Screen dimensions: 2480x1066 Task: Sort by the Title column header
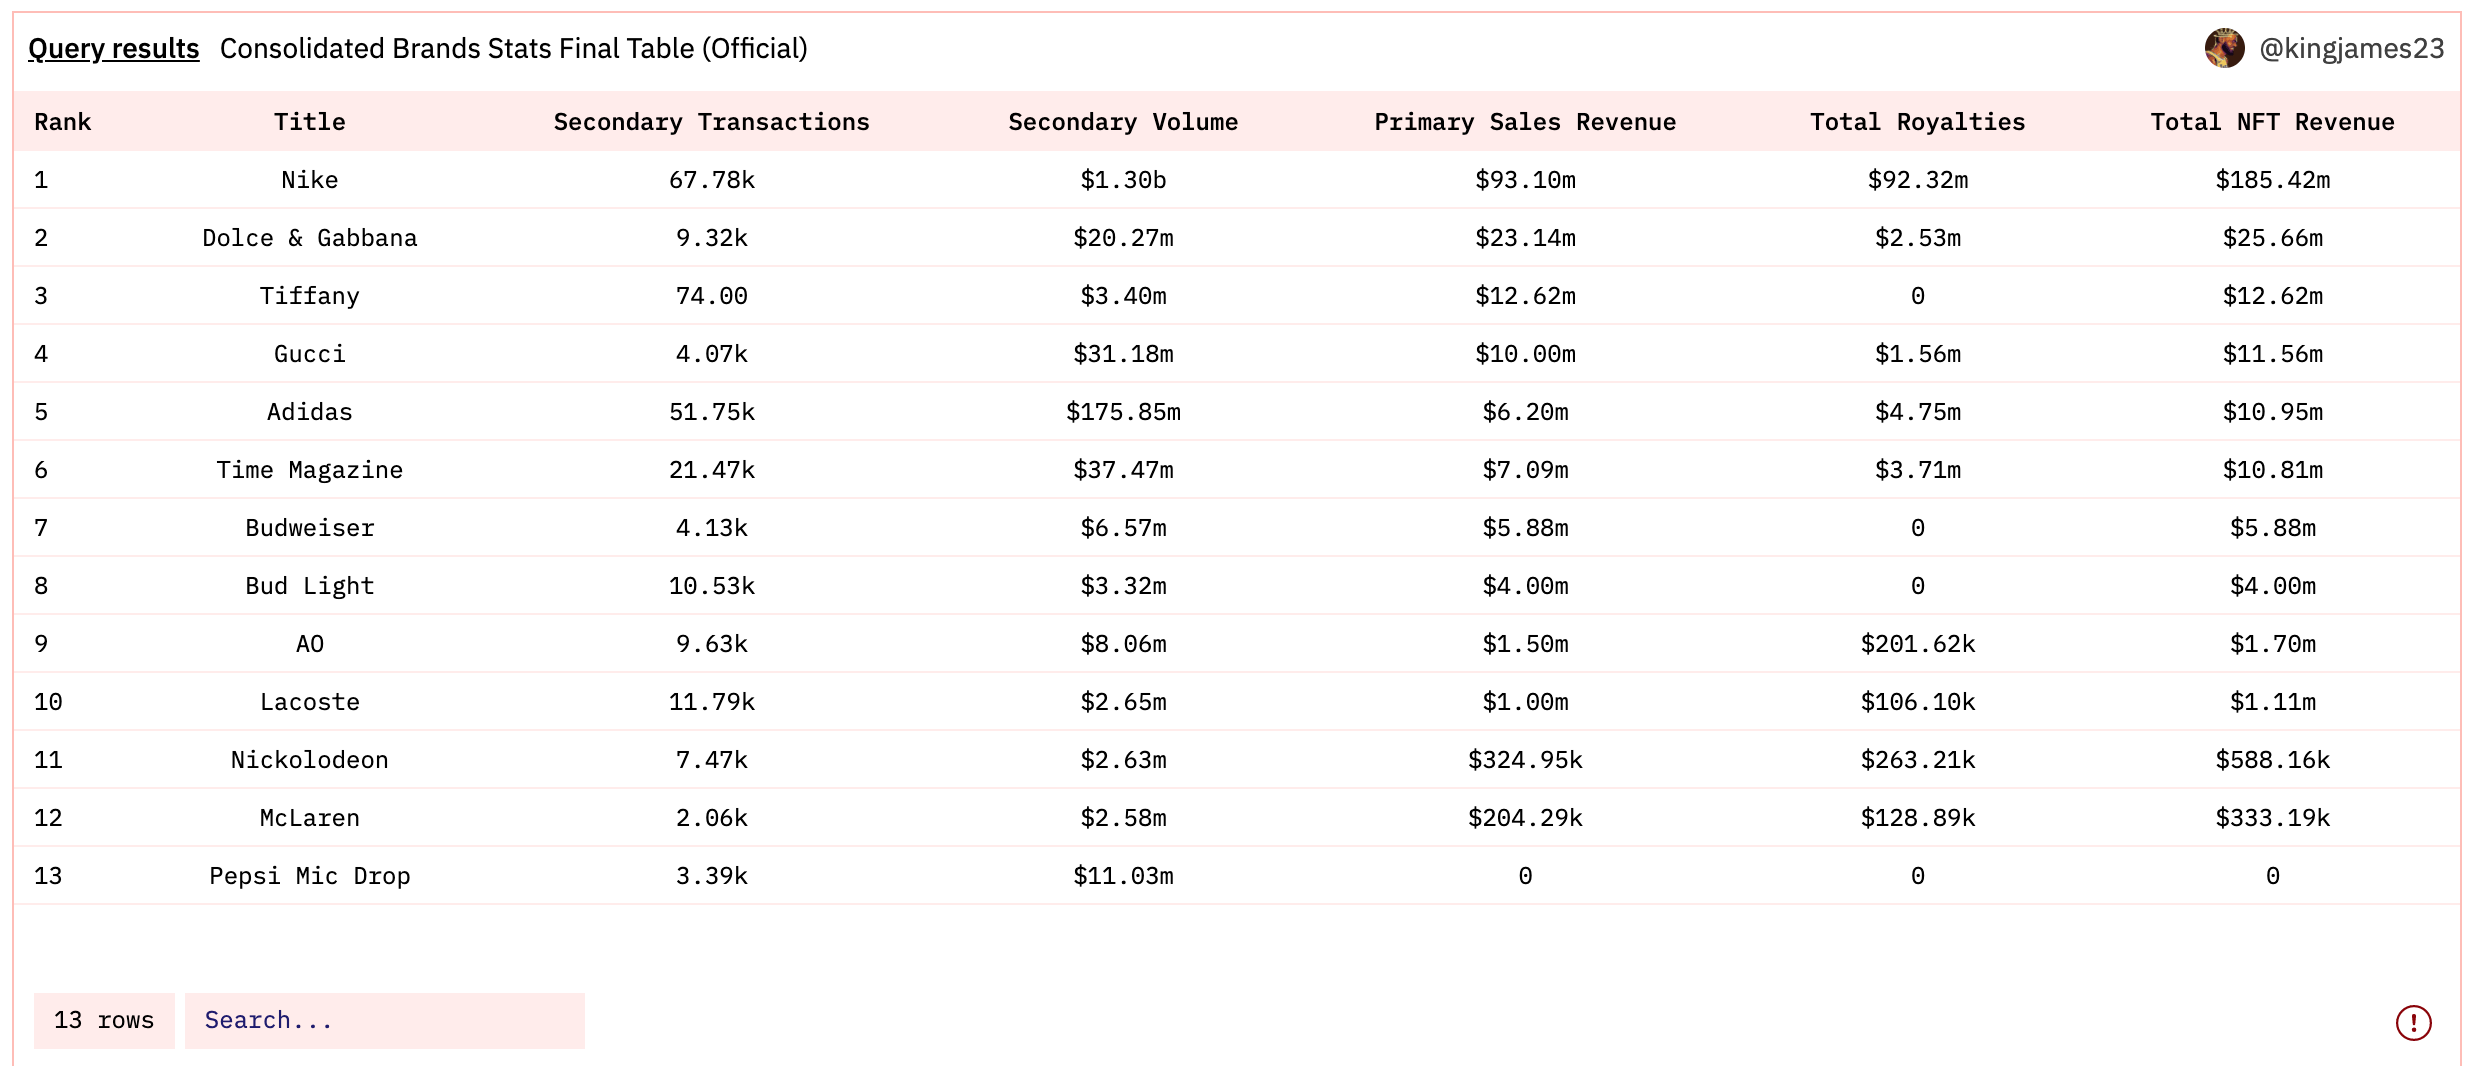(x=310, y=122)
